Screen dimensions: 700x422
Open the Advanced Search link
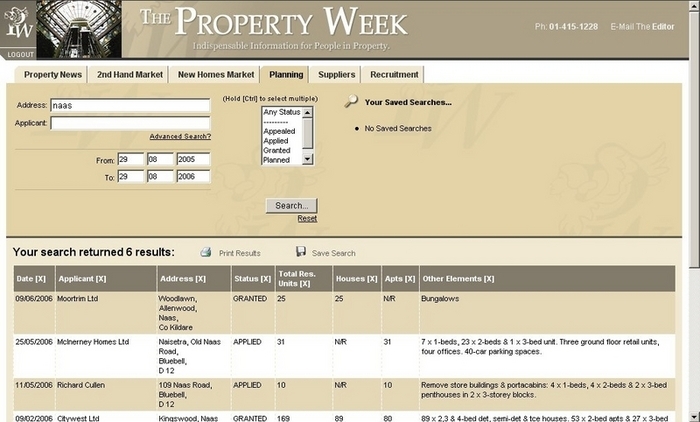tap(180, 137)
